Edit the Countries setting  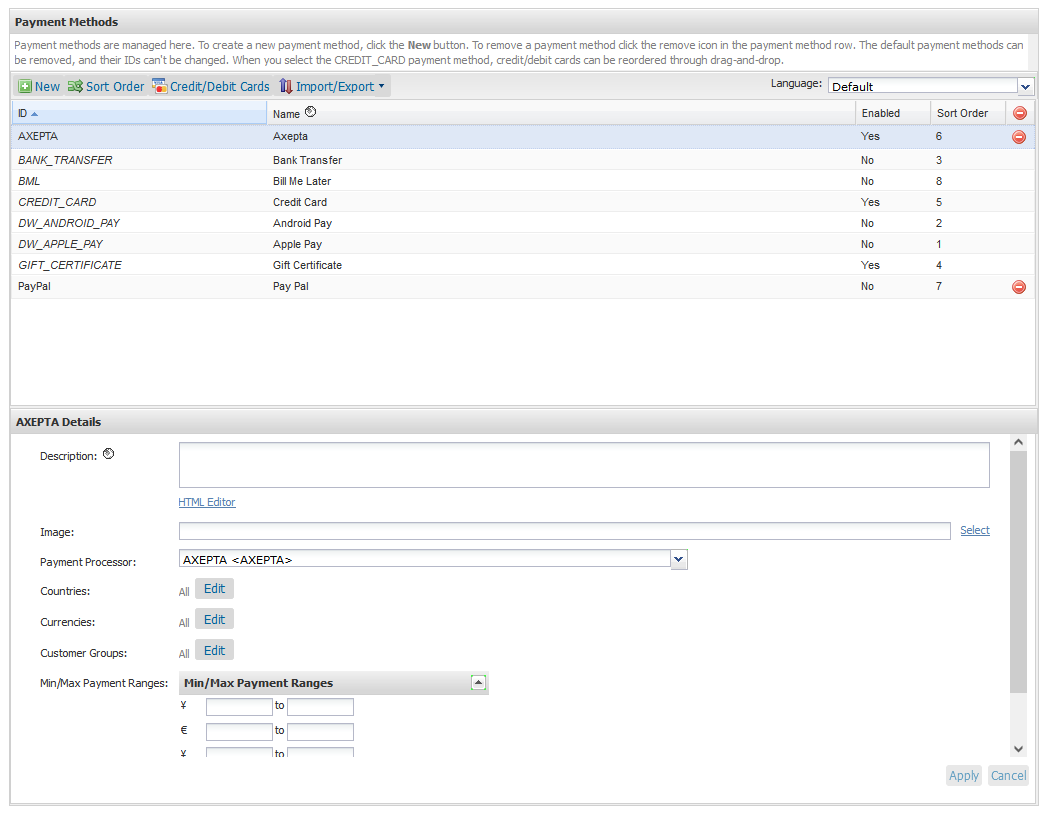(x=214, y=589)
